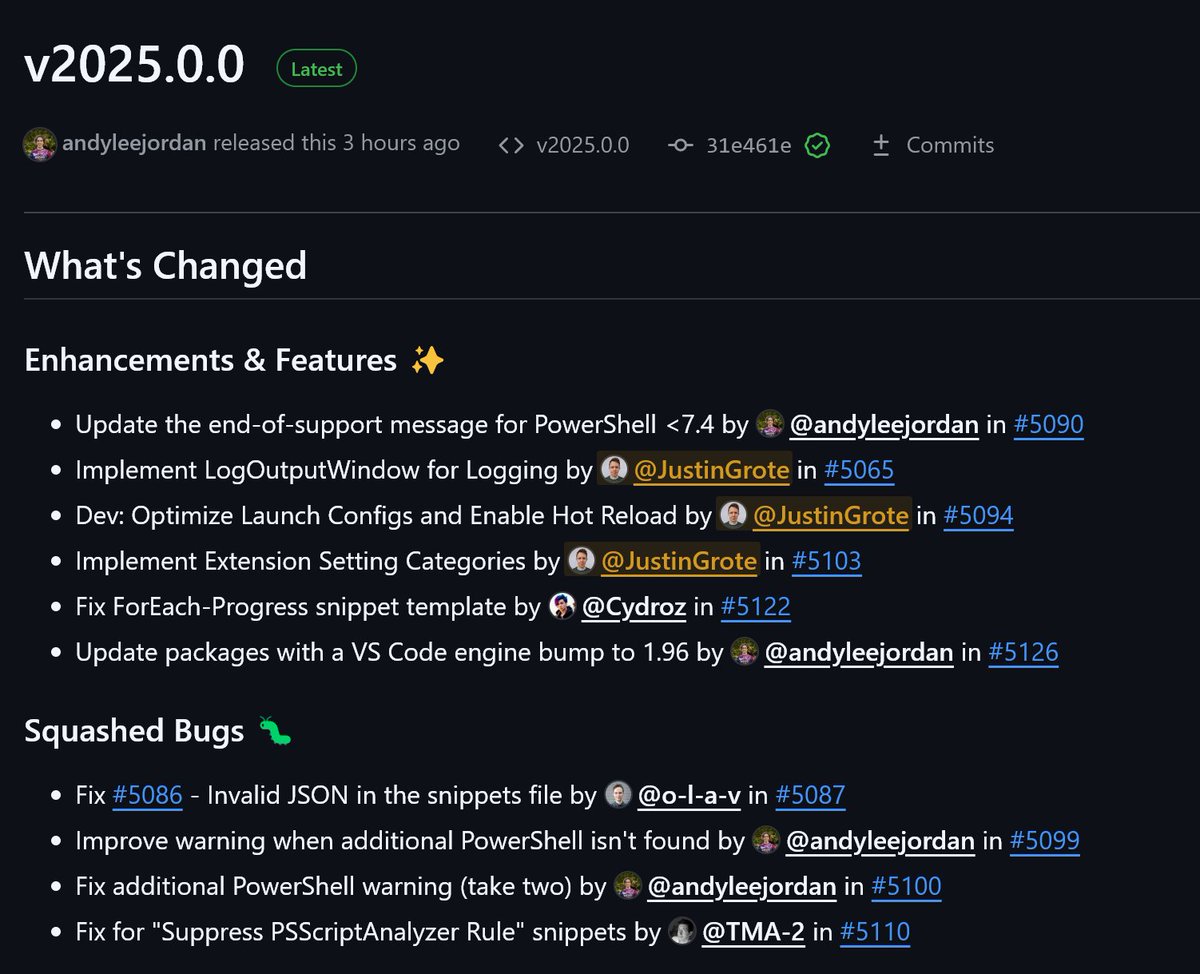Click @JustinGrote mention in LogOutputWindow row
The image size is (1200, 974).
coord(712,471)
